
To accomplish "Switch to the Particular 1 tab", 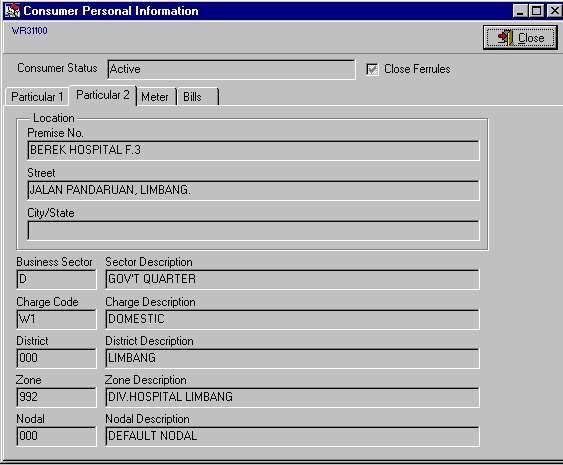I will [37, 97].
